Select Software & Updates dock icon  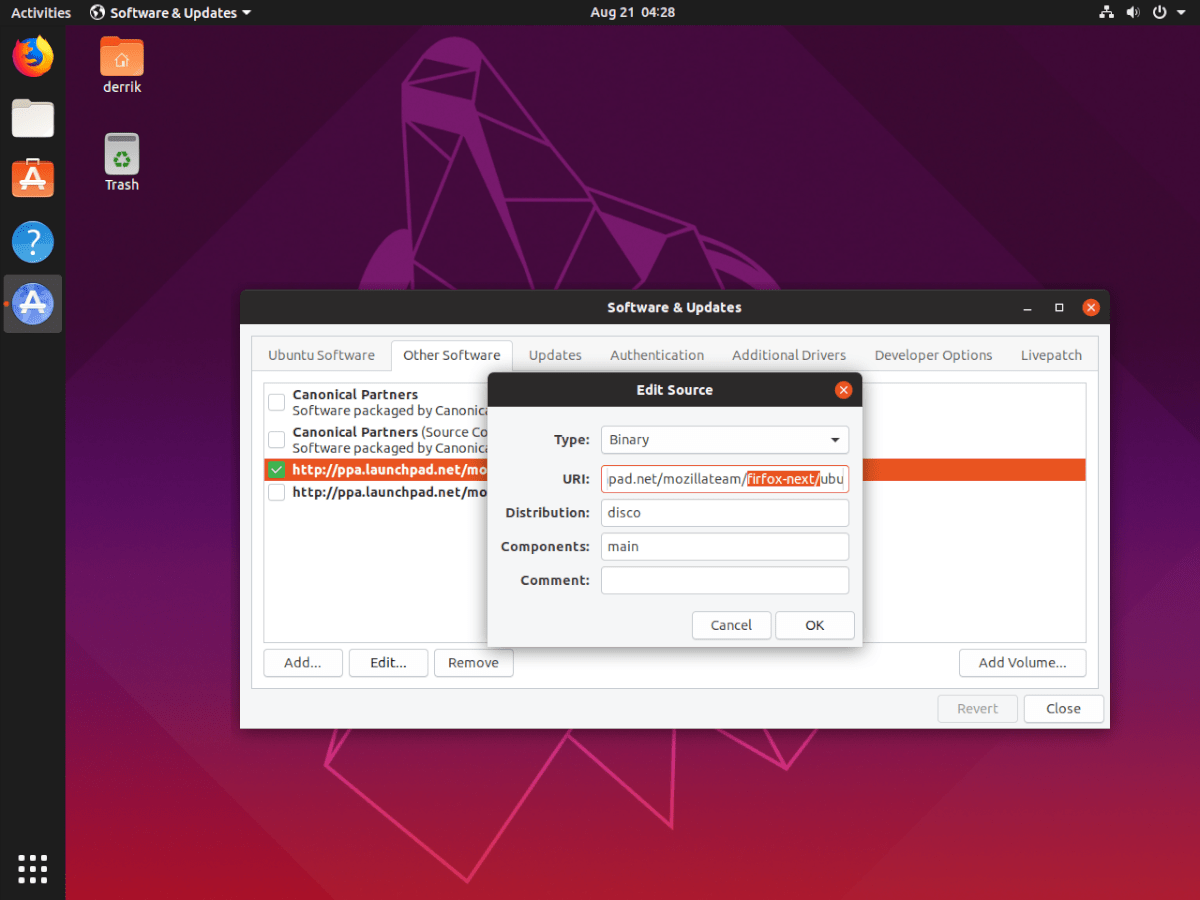(33, 304)
